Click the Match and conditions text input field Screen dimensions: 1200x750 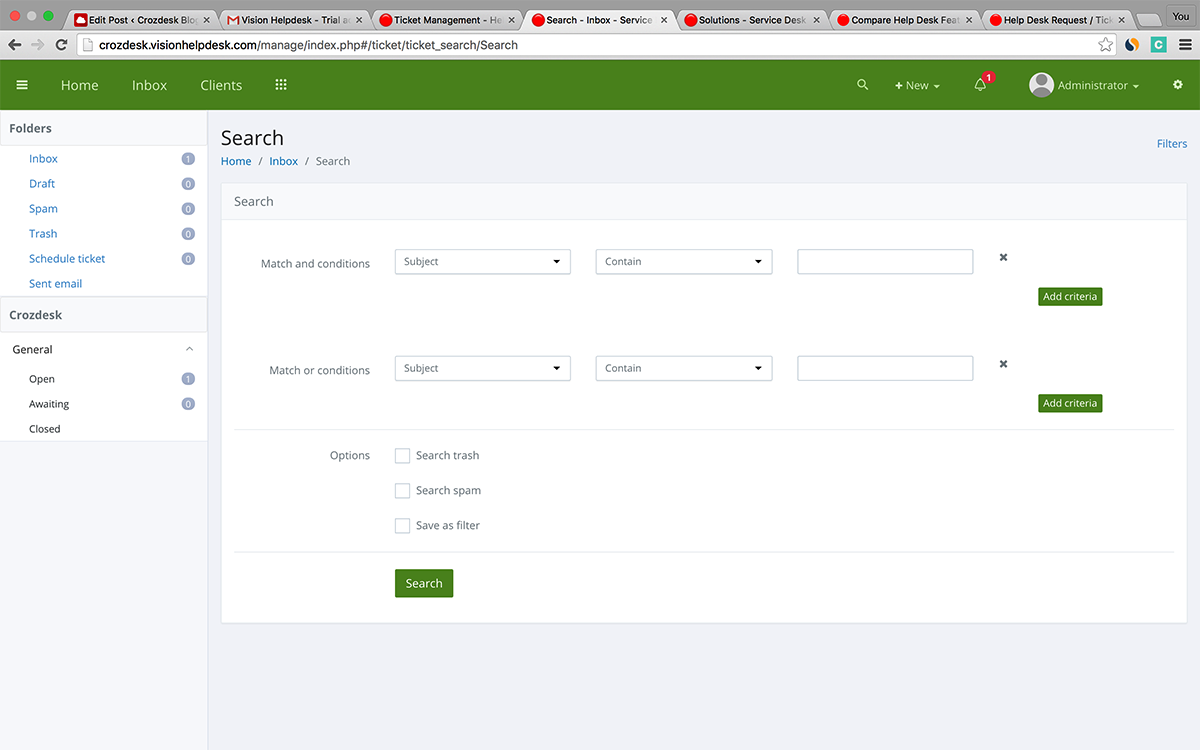click(884, 262)
